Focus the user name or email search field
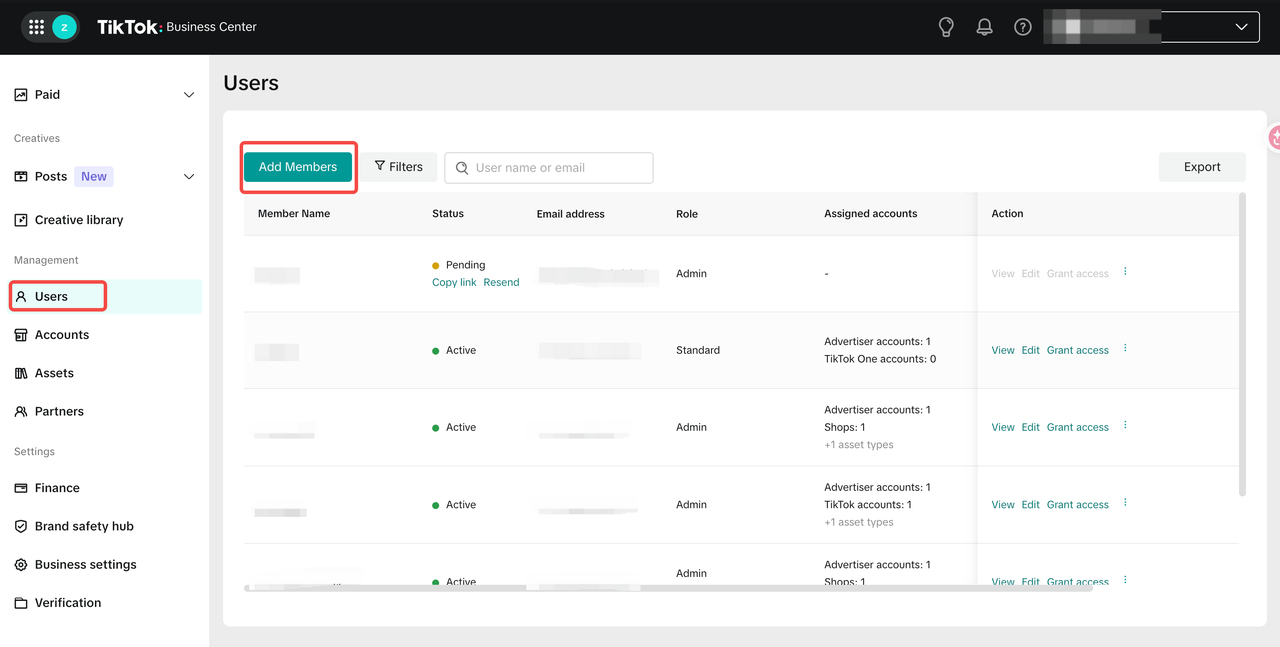The image size is (1280, 647). (x=549, y=168)
